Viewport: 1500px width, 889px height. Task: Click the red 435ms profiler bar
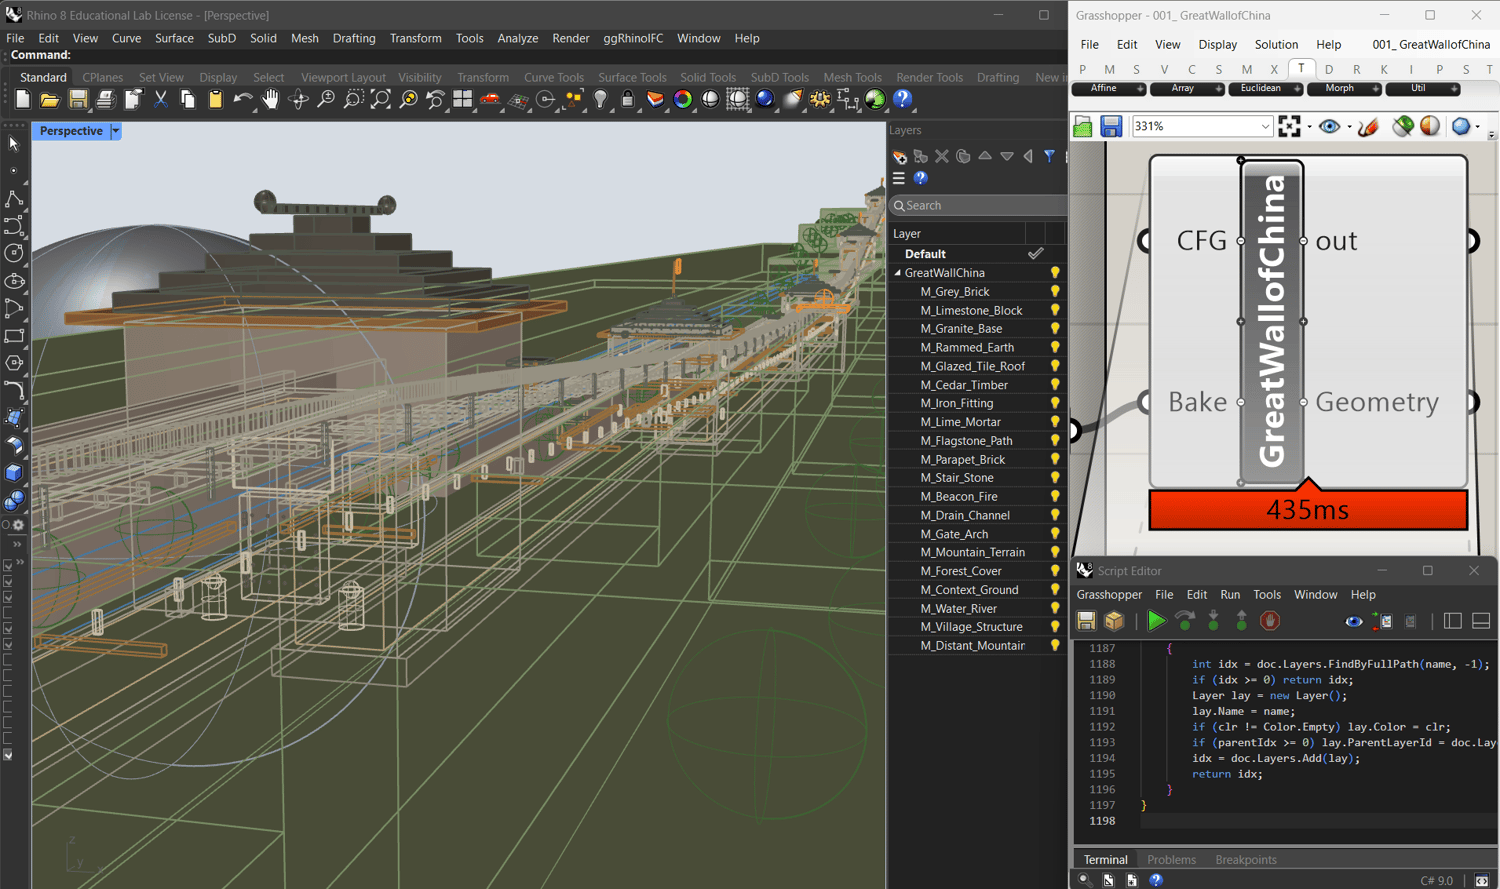click(1307, 510)
